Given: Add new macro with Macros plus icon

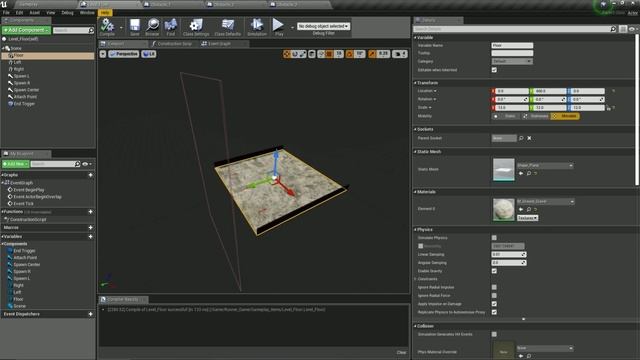Looking at the screenshot, I should 91,228.
